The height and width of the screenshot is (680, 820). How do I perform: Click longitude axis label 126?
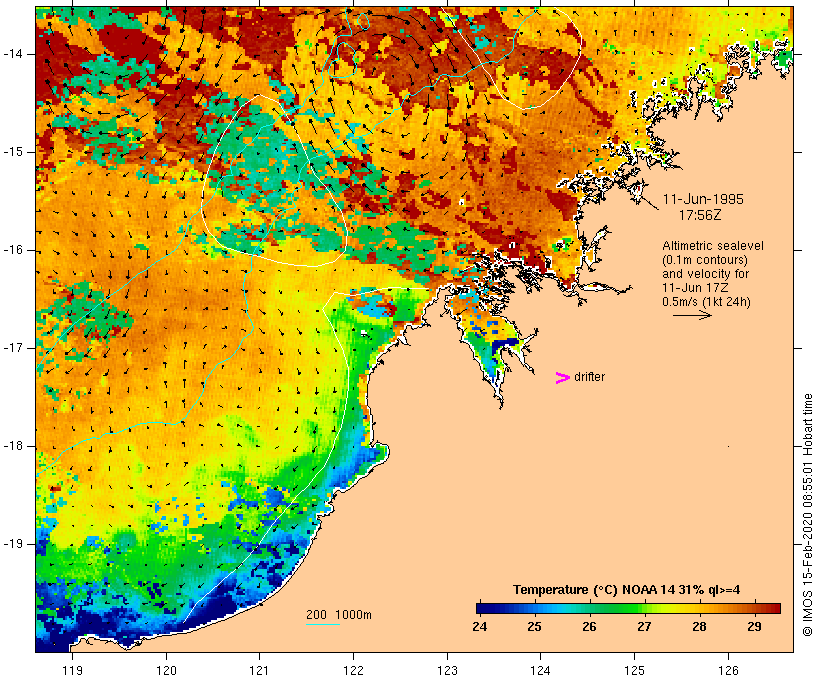coord(728,670)
